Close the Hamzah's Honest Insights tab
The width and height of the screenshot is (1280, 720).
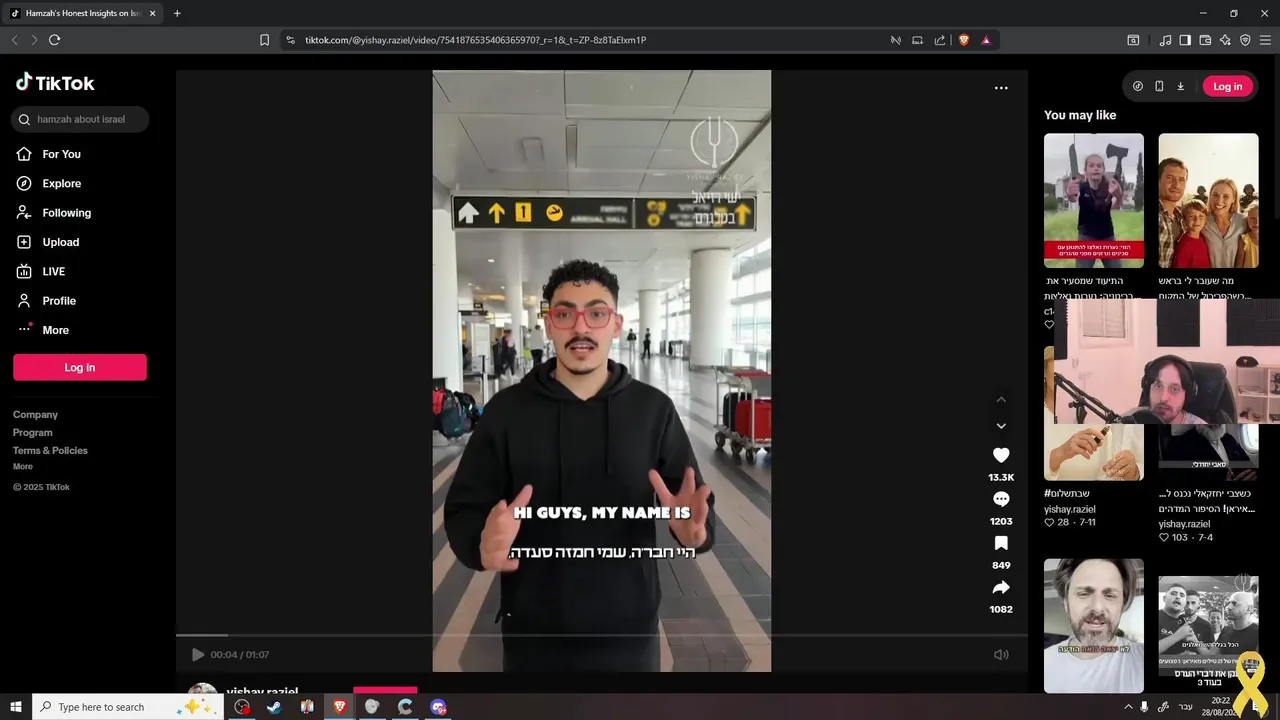[152, 13]
